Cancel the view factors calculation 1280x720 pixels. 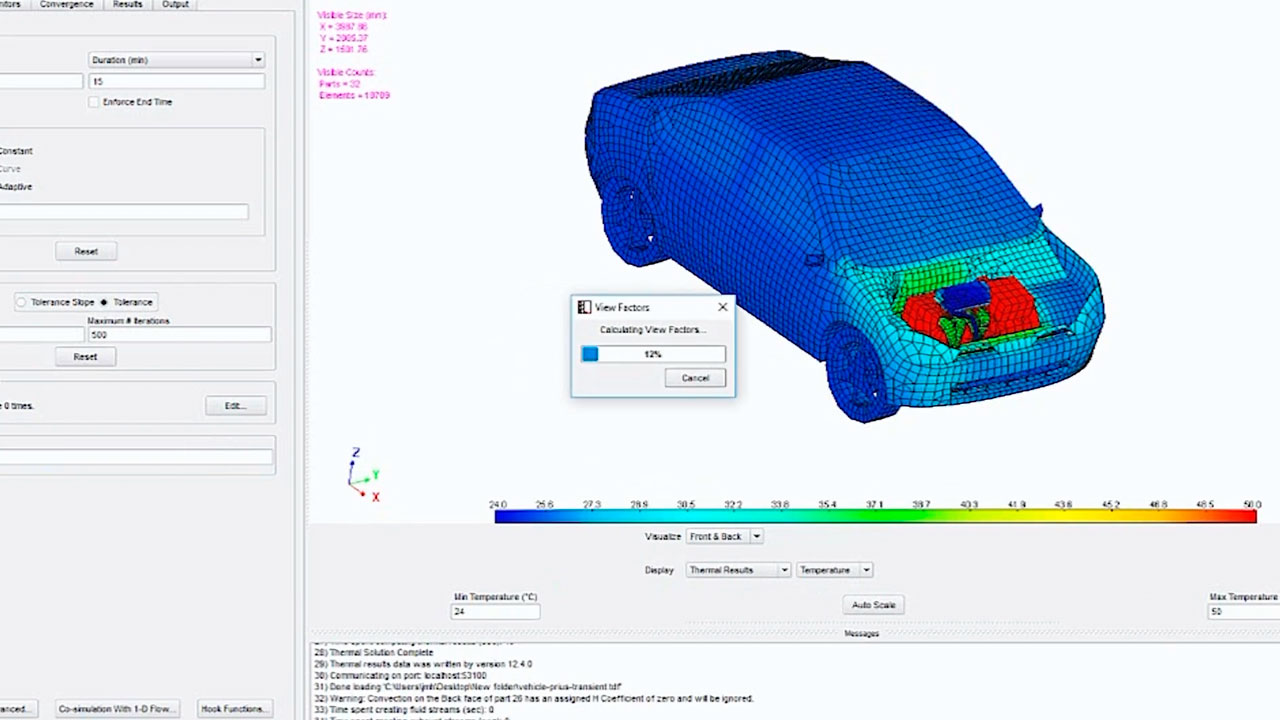pos(695,378)
